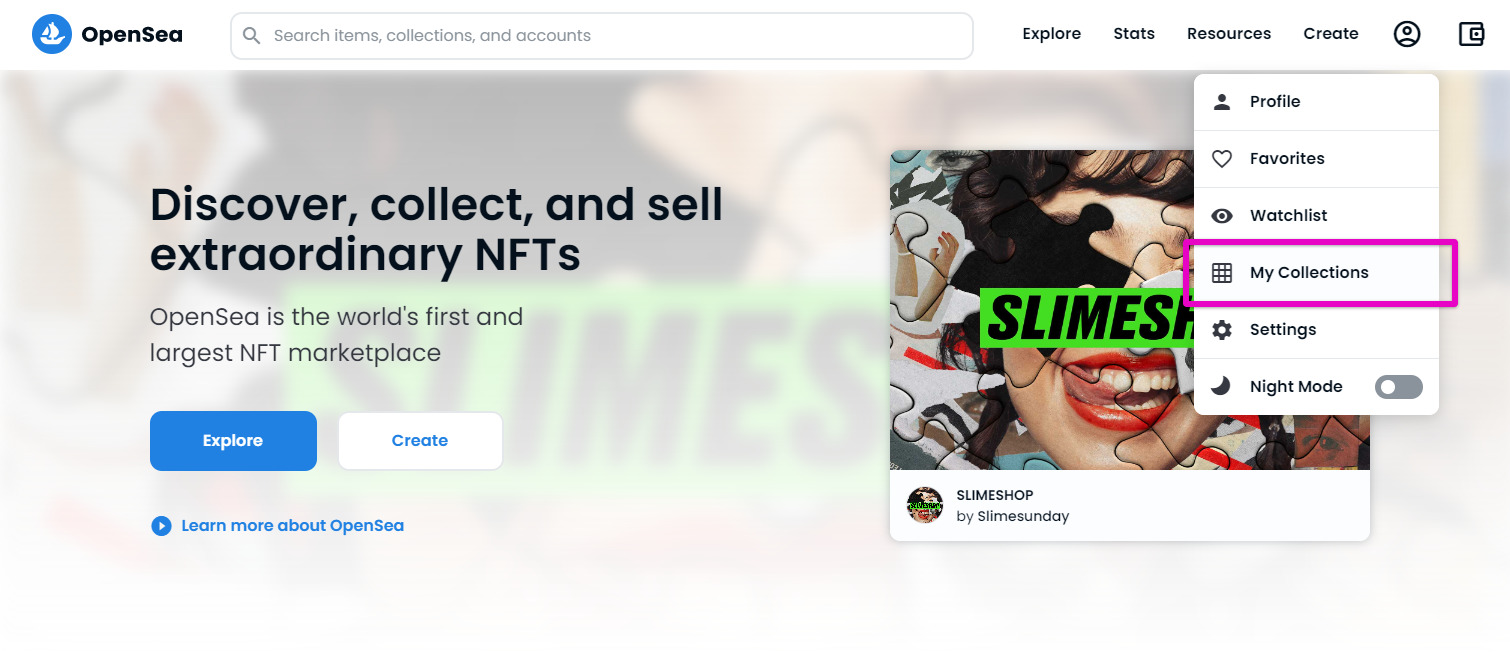The width and height of the screenshot is (1510, 655).
Task: Toggle the Night Mode switch
Action: point(1398,387)
